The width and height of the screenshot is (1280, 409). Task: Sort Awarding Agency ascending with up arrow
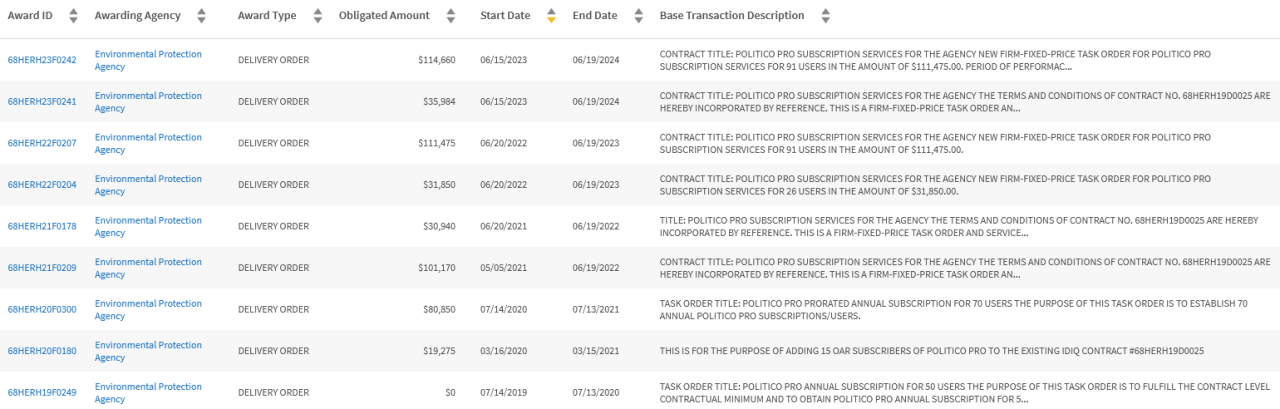click(201, 12)
